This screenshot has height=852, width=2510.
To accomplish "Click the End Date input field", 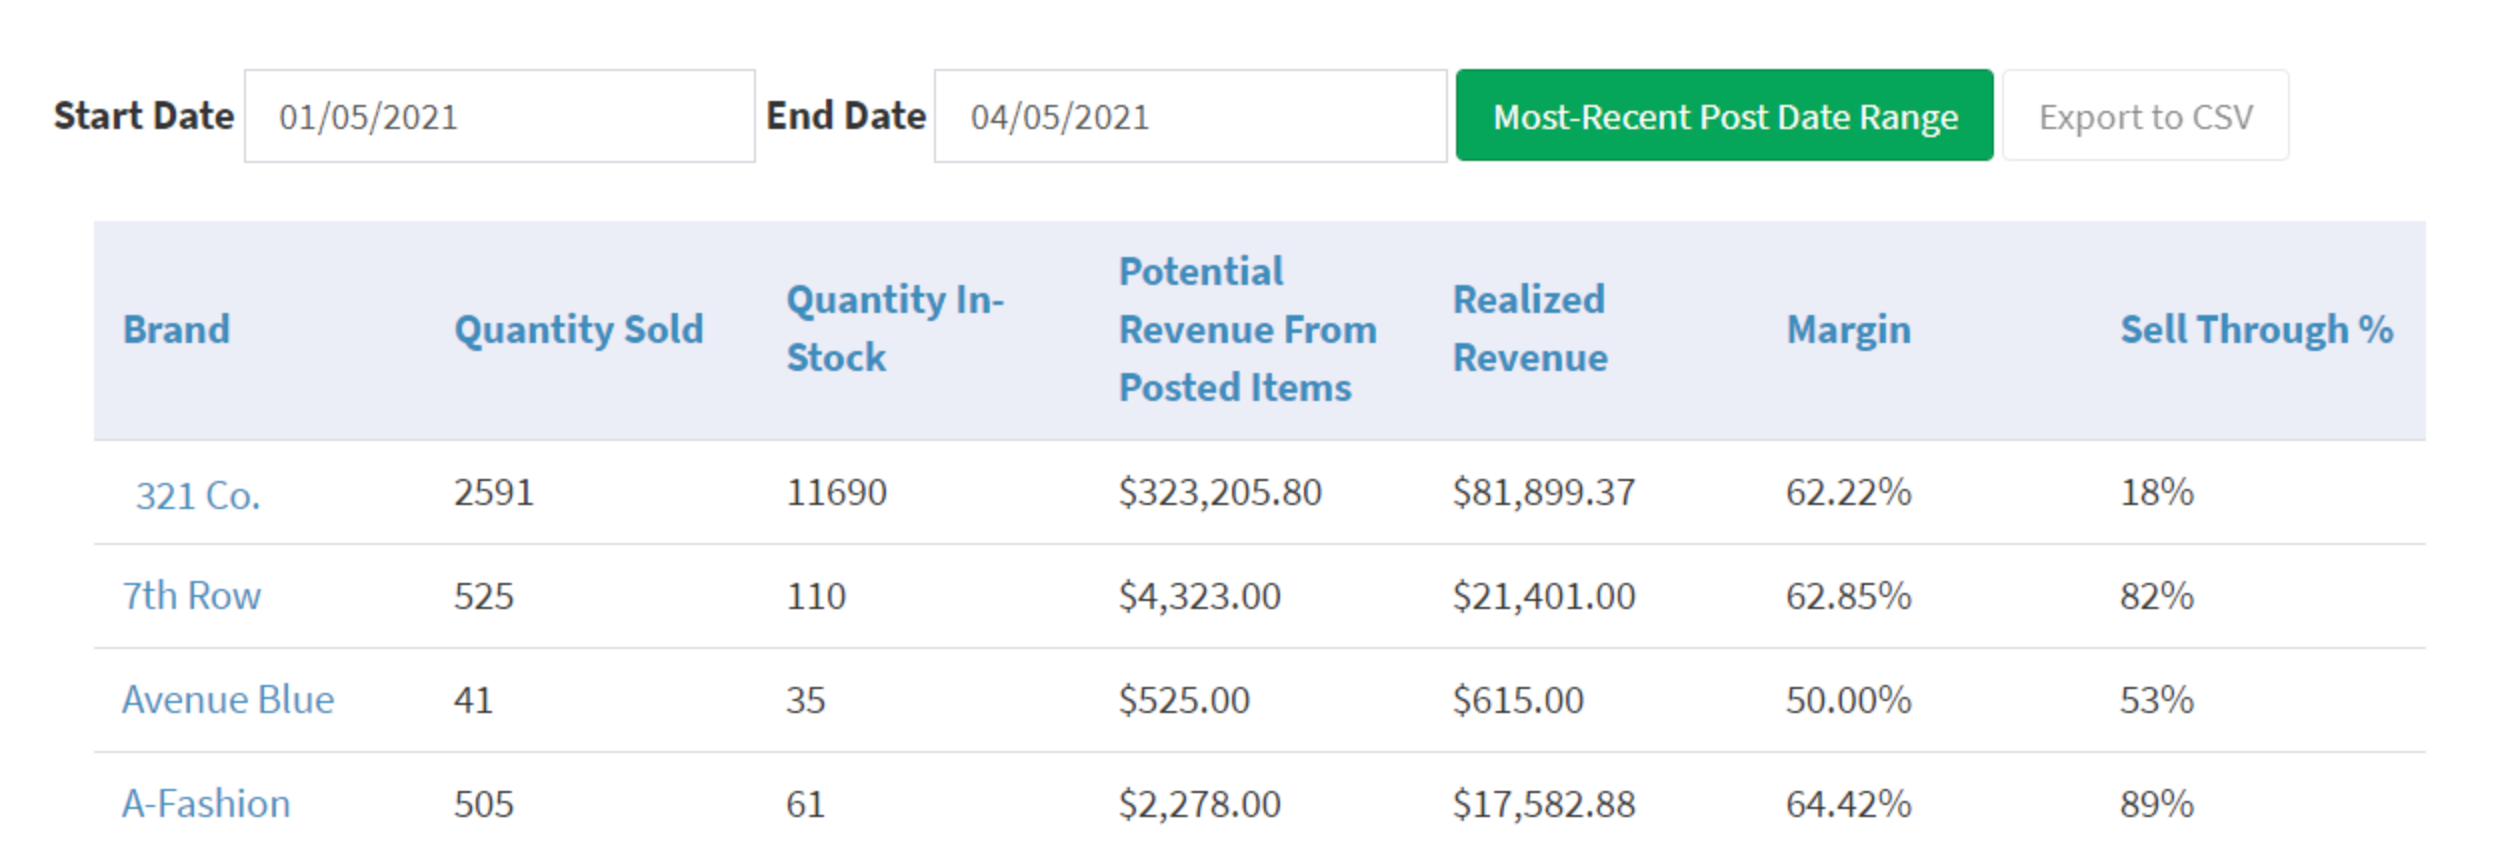I will coord(1189,116).
